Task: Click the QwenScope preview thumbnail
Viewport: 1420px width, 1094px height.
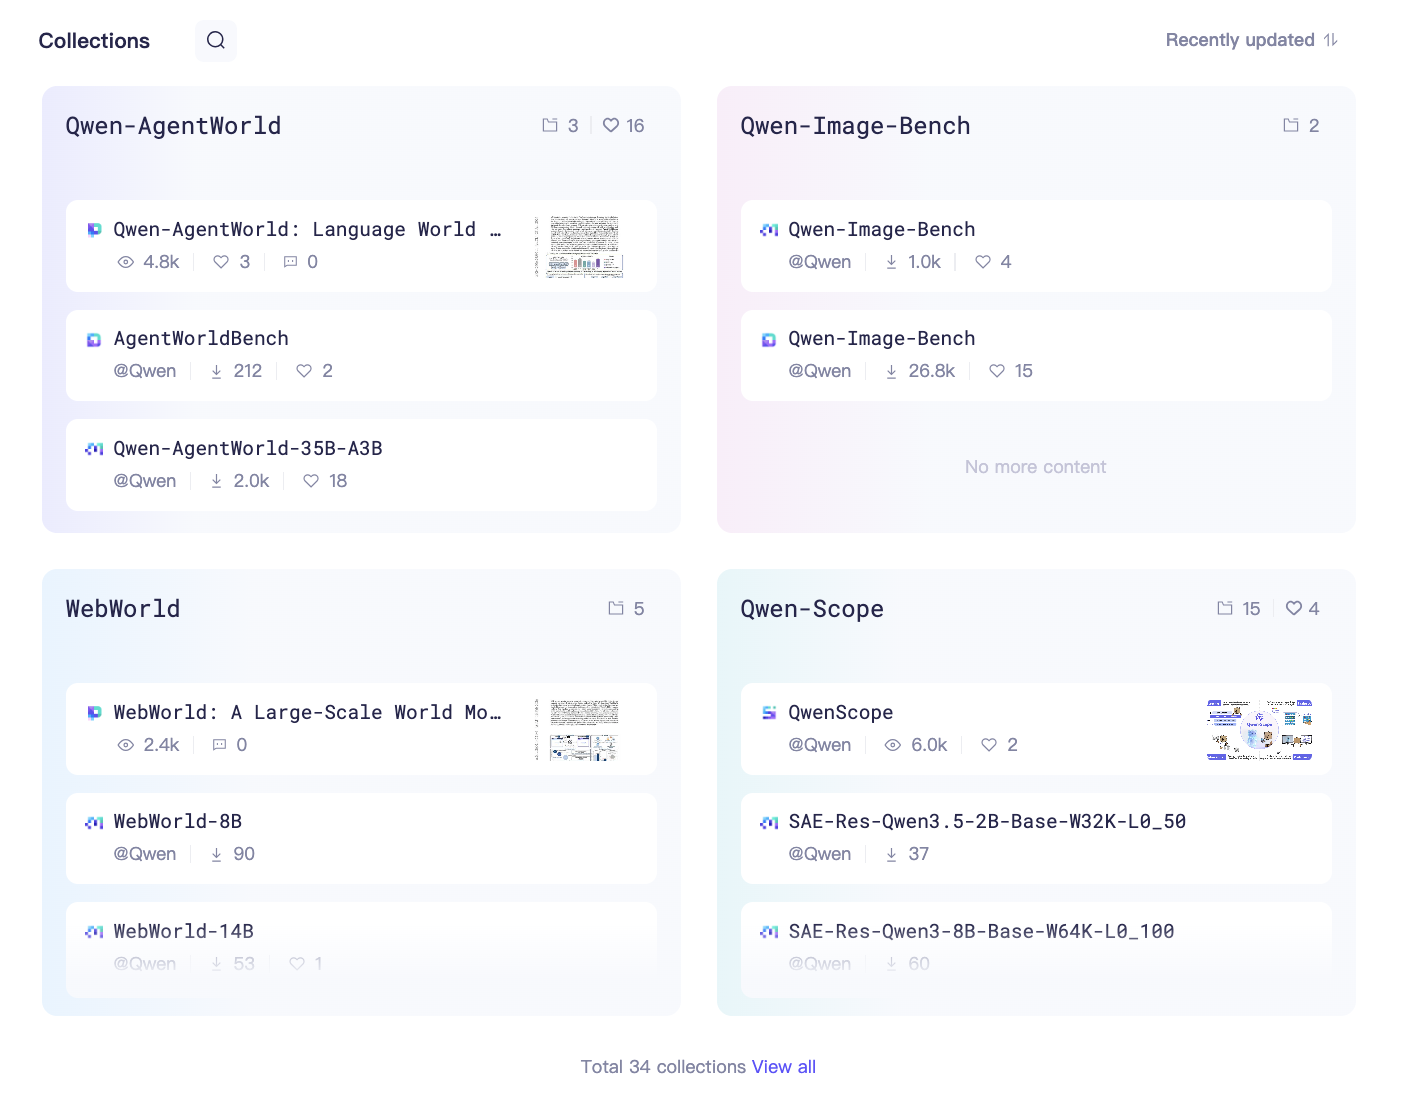Action: click(x=1260, y=729)
